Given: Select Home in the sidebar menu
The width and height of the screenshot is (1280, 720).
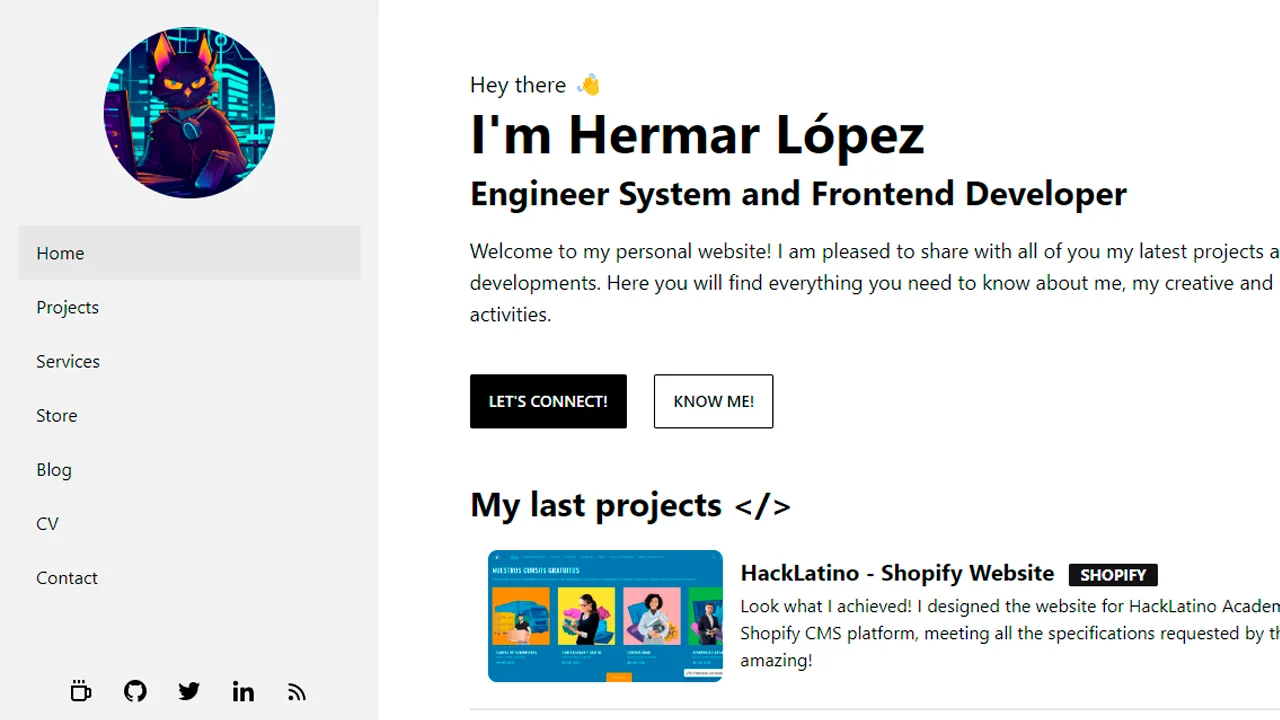Looking at the screenshot, I should pyautogui.click(x=189, y=253).
